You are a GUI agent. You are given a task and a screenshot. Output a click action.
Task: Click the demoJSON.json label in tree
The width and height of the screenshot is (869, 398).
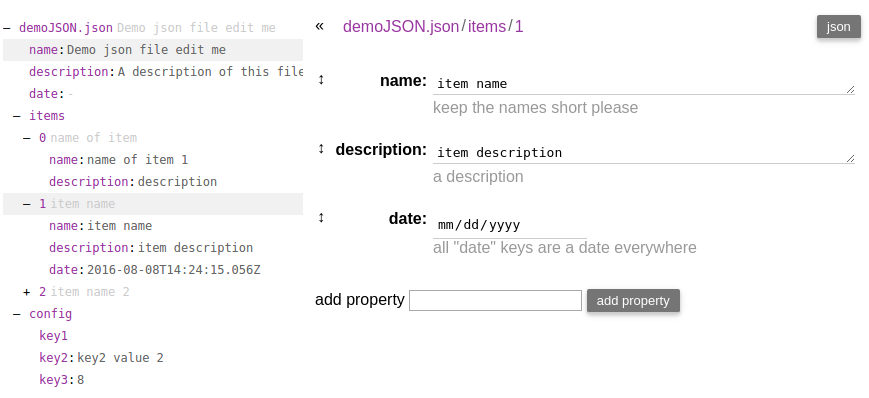66,28
